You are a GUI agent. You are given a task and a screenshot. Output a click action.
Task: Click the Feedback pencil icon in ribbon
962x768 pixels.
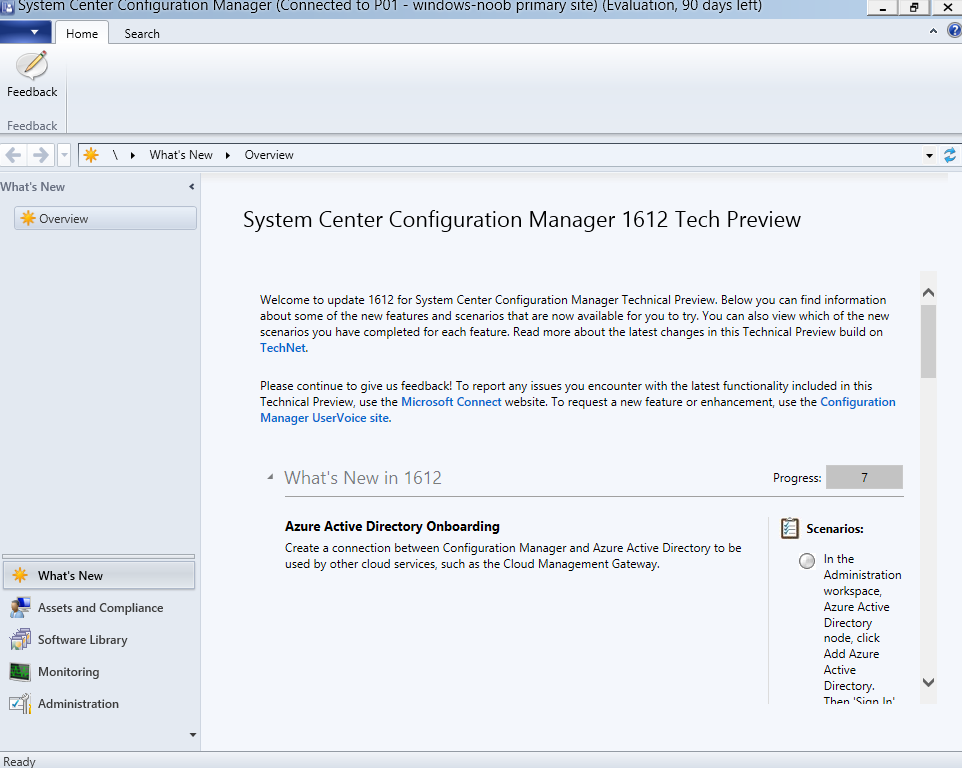coord(32,66)
